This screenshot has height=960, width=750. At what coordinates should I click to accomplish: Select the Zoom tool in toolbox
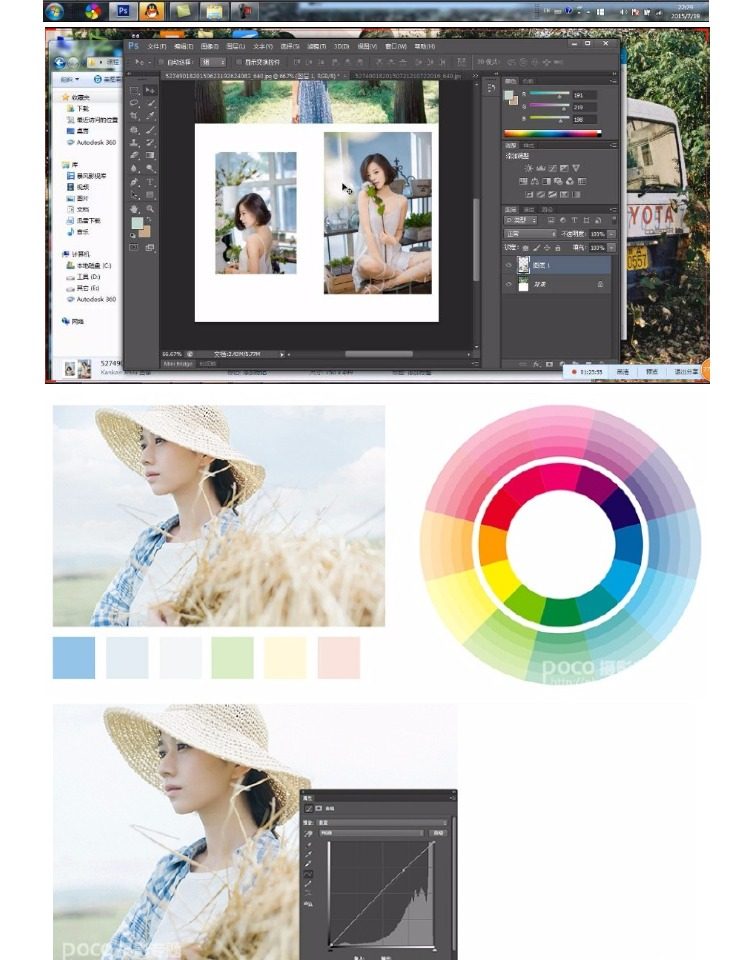(150, 209)
